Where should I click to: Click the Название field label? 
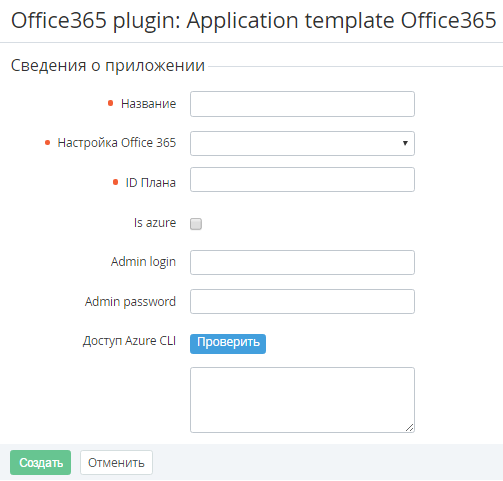(148, 104)
